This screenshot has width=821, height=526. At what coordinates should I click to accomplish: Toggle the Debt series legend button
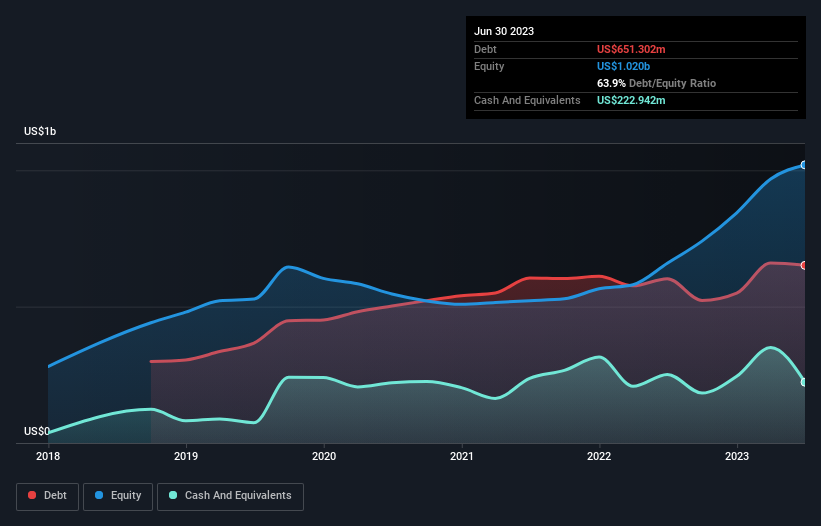coord(47,496)
